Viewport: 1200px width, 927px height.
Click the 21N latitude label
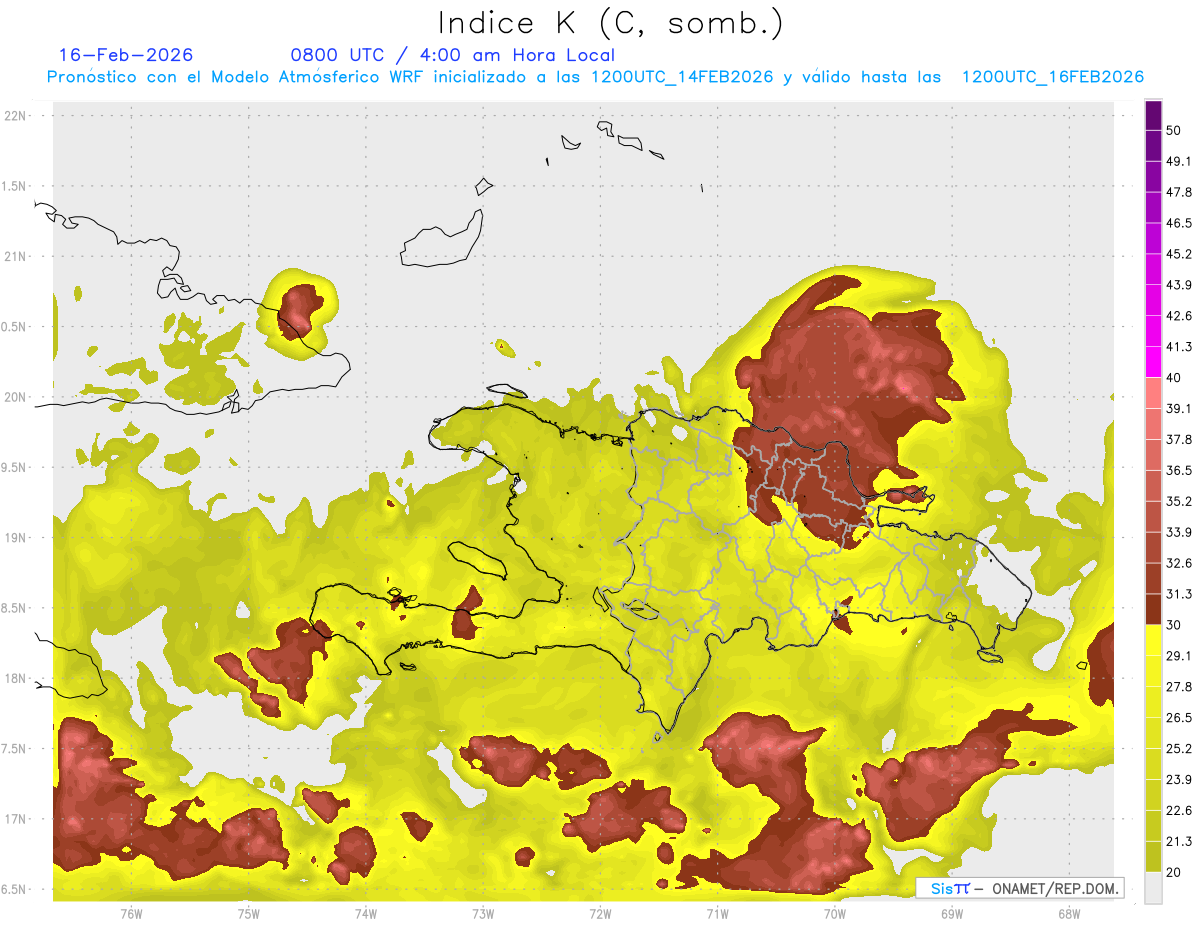click(17, 257)
